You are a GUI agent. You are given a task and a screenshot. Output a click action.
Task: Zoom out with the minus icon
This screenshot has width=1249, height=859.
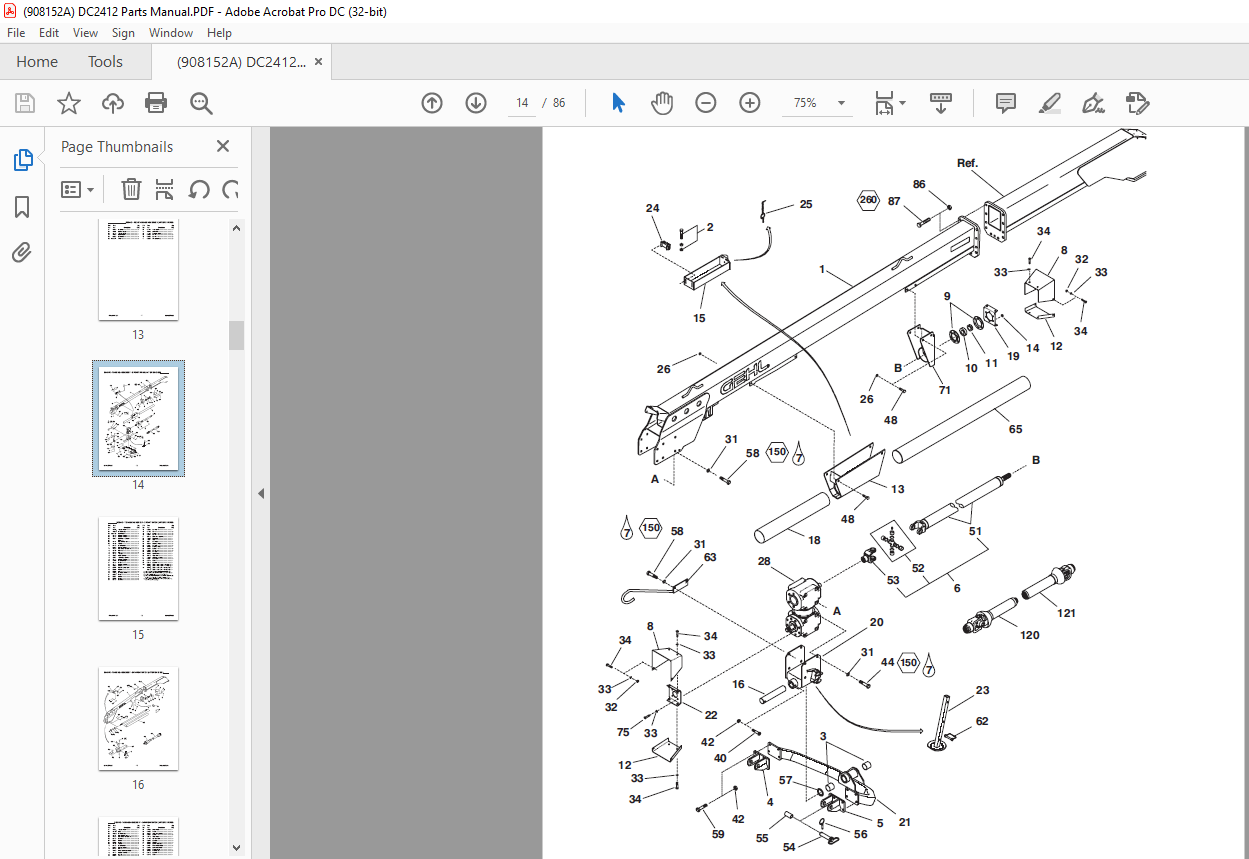[706, 103]
